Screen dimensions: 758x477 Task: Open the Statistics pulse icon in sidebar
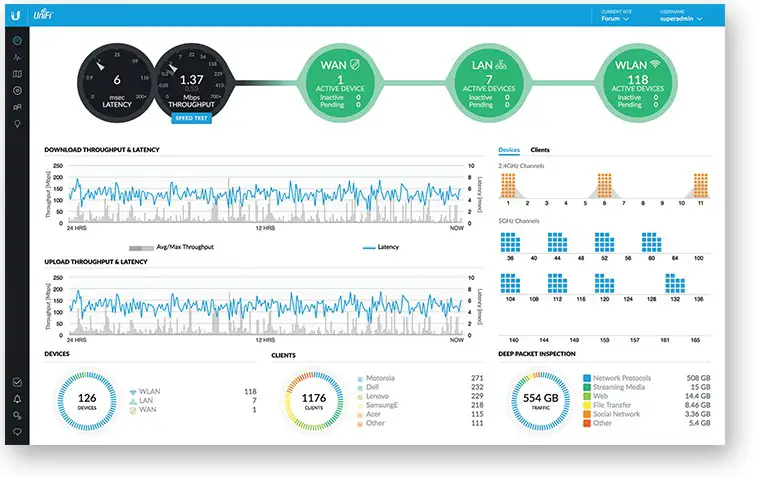(x=17, y=58)
